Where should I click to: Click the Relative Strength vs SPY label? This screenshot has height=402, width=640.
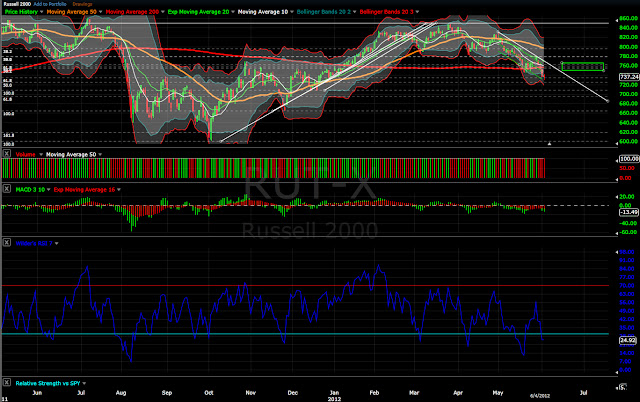pyautogui.click(x=48, y=384)
